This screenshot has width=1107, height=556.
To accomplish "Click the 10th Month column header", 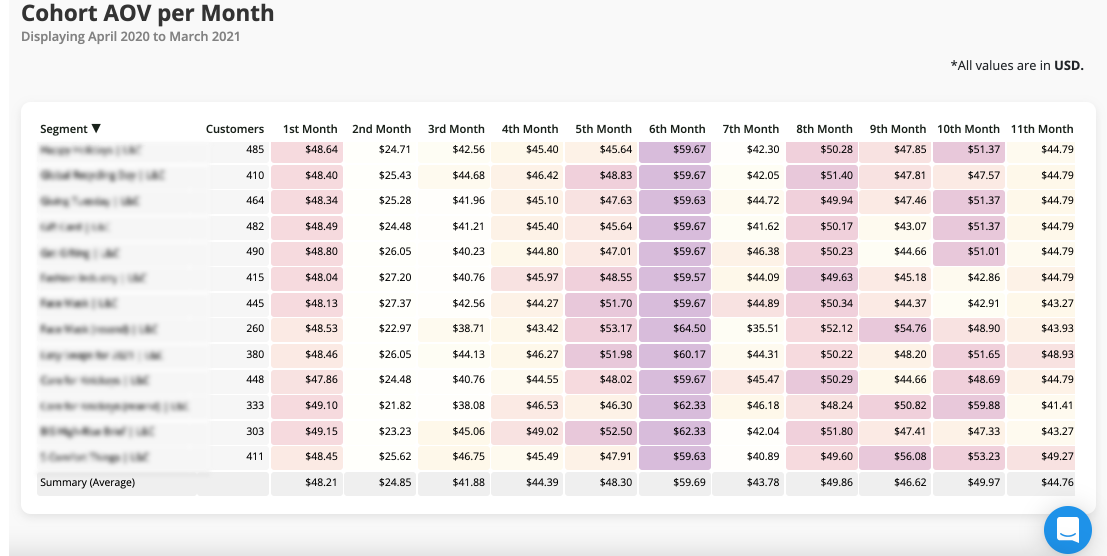I will click(969, 129).
